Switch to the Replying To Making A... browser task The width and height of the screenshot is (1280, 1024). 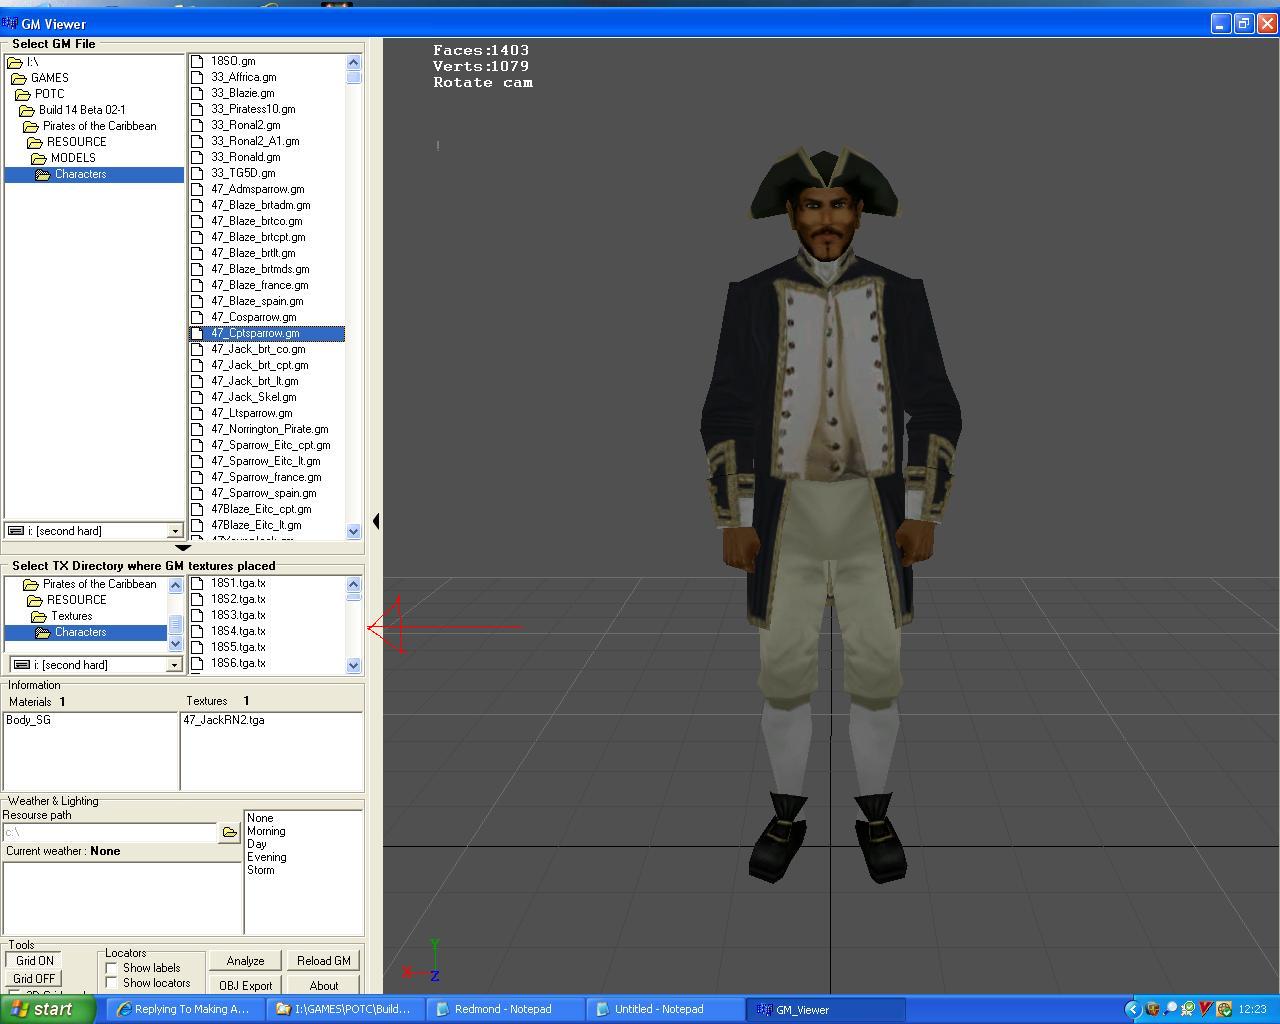pyautogui.click(x=186, y=1009)
